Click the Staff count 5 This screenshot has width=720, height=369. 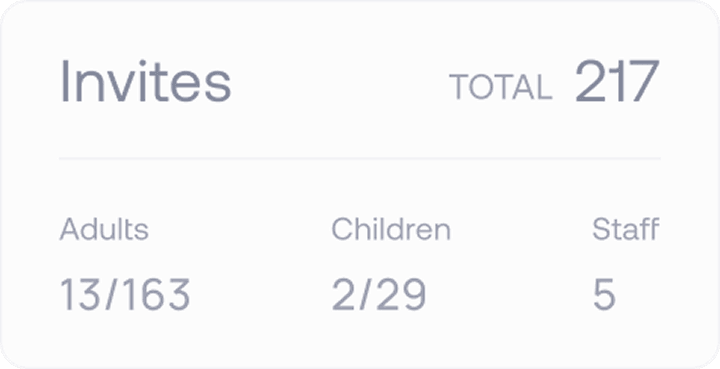coord(604,294)
